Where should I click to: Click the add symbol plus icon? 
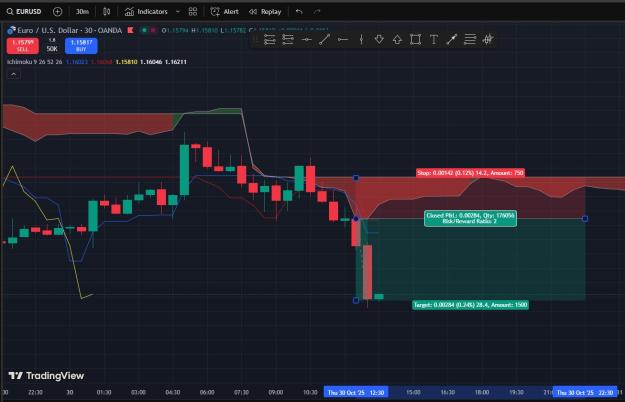coord(57,12)
